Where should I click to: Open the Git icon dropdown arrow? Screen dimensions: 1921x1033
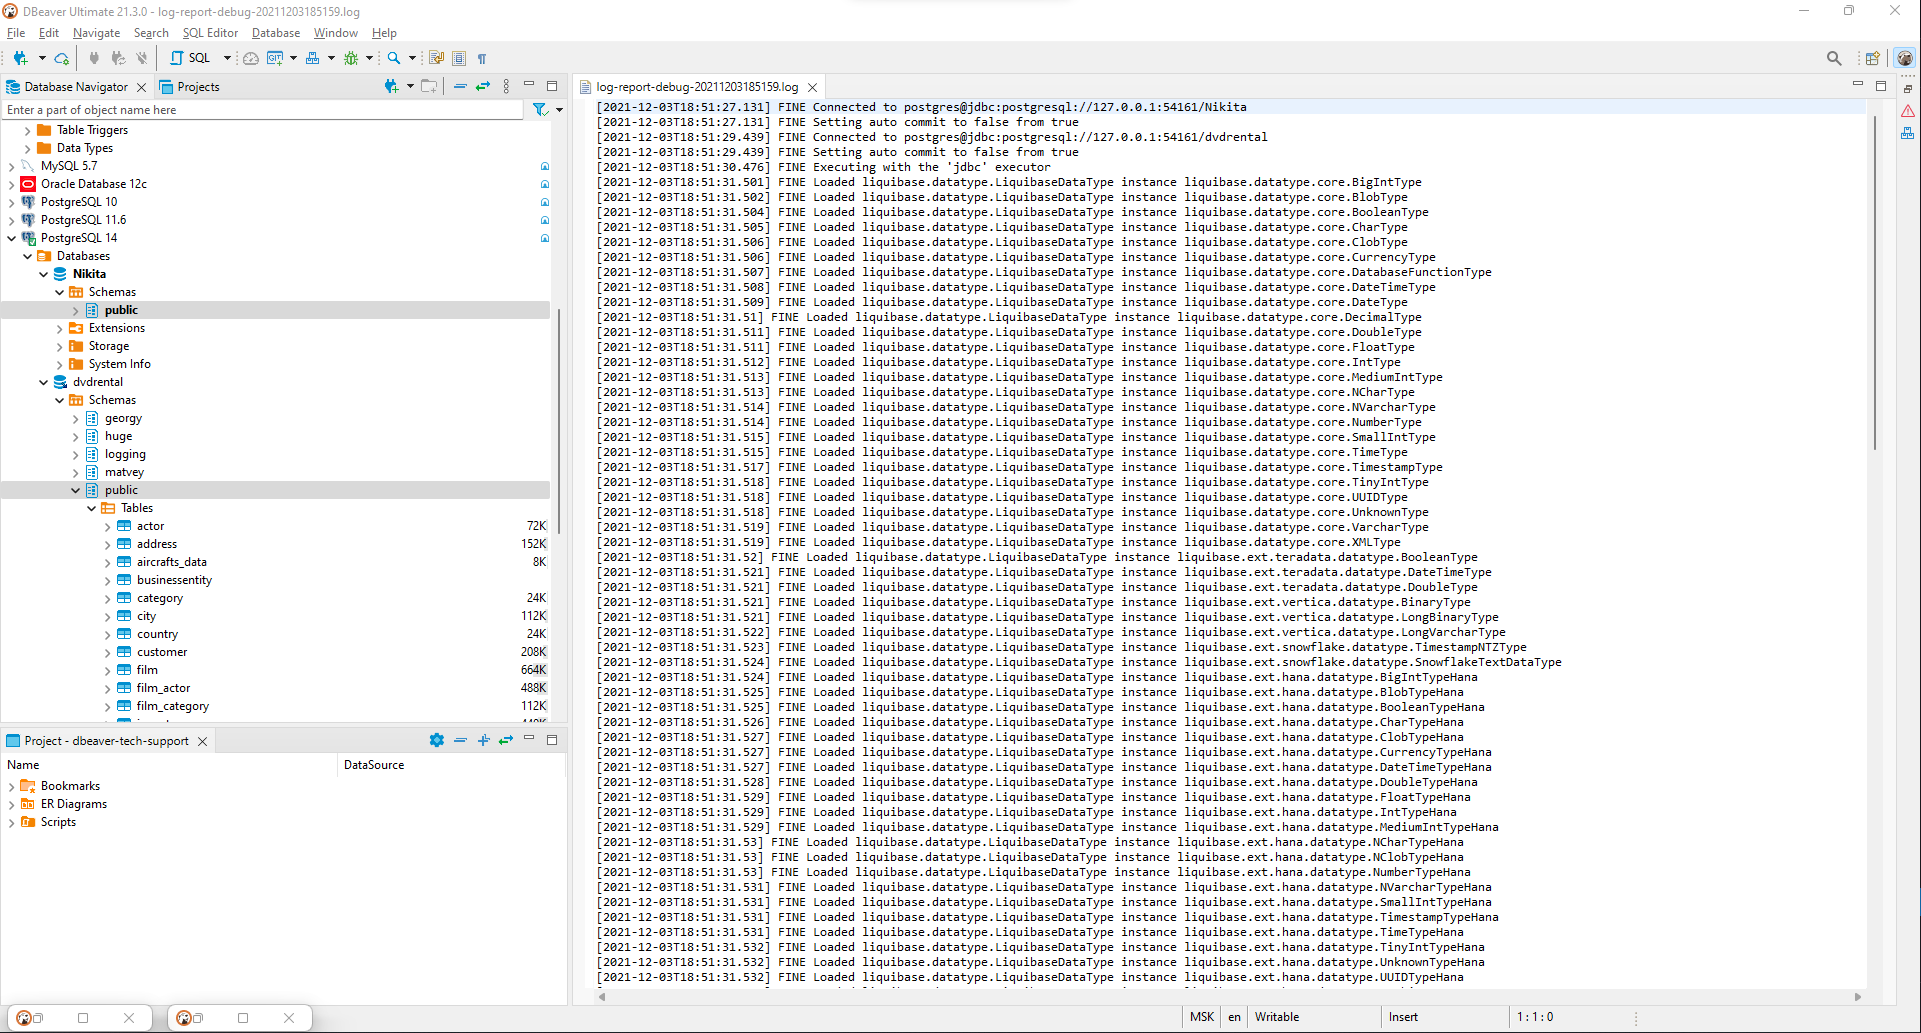(x=293, y=58)
